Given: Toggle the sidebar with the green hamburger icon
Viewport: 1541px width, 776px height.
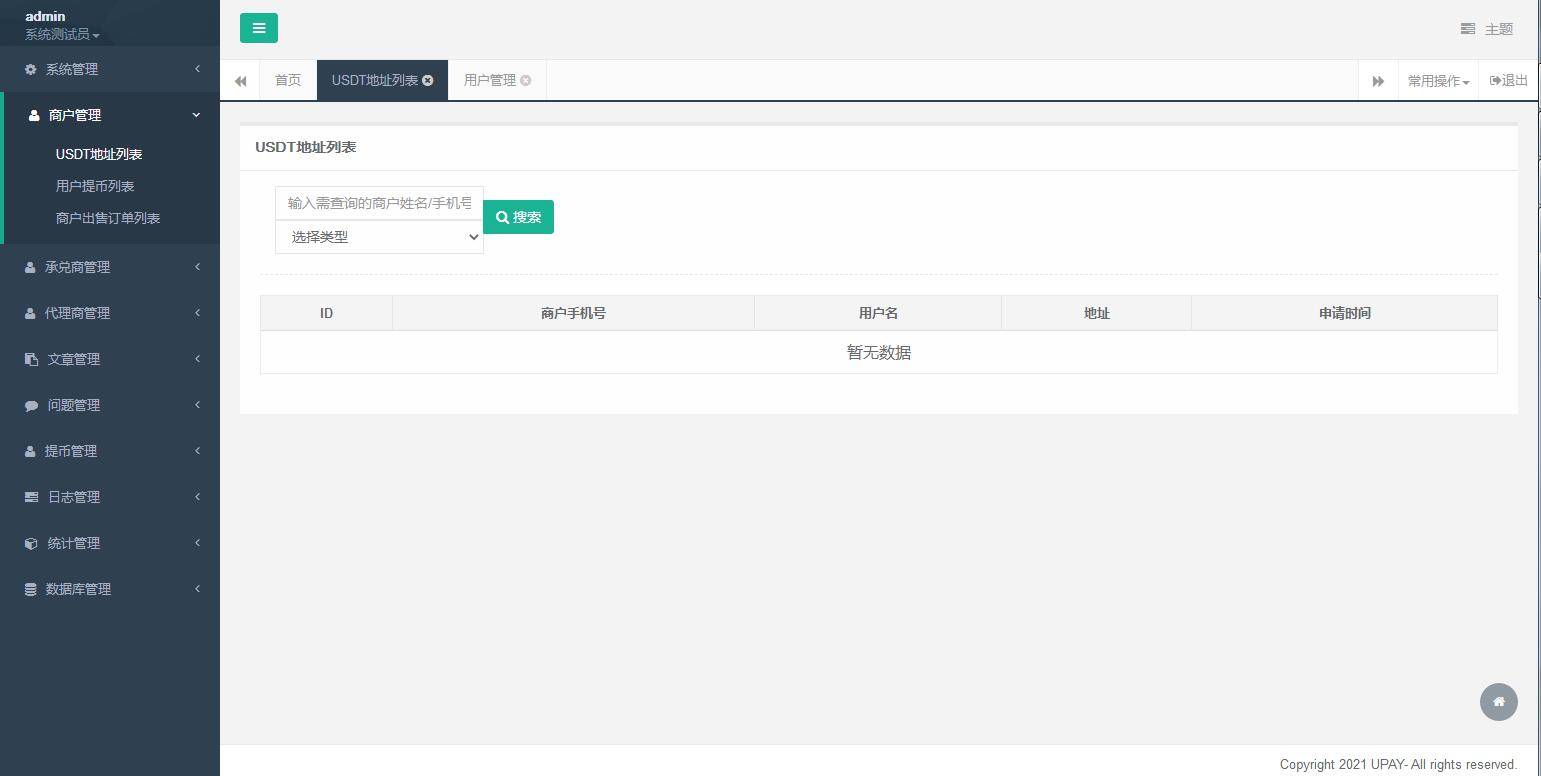Looking at the screenshot, I should tap(259, 28).
